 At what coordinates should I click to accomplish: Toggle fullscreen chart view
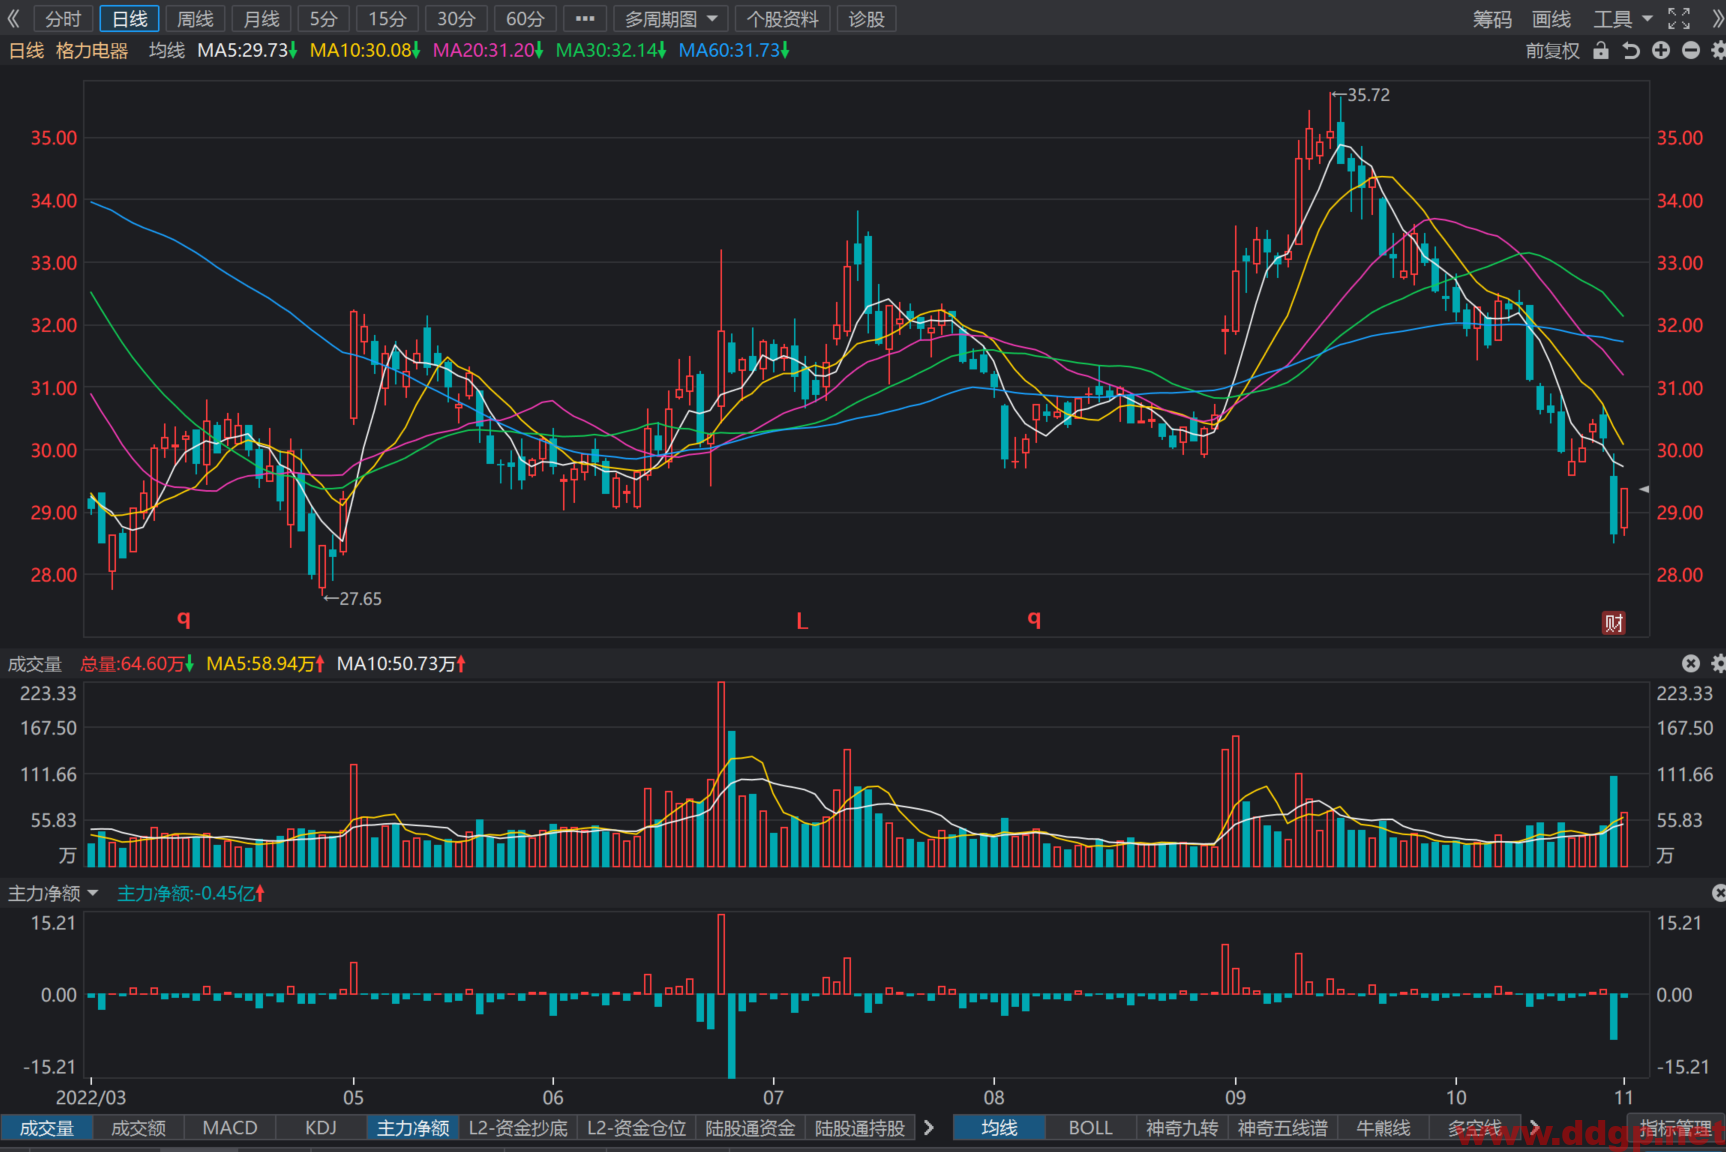click(x=1679, y=18)
